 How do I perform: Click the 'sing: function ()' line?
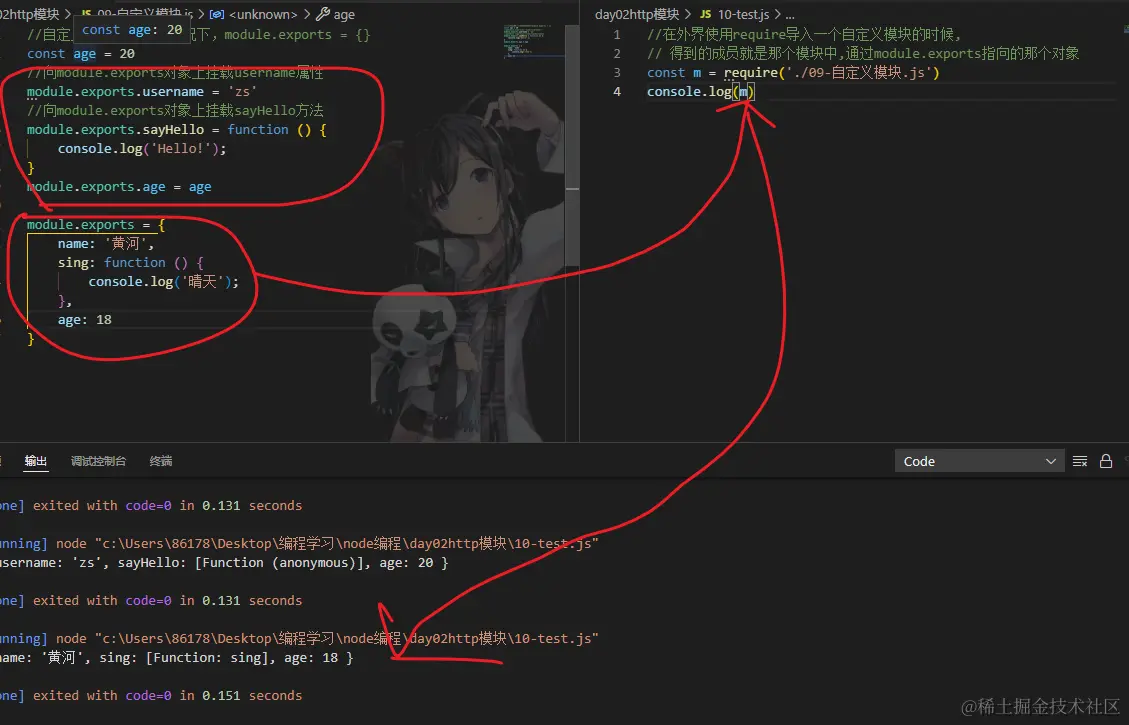[x=131, y=263]
